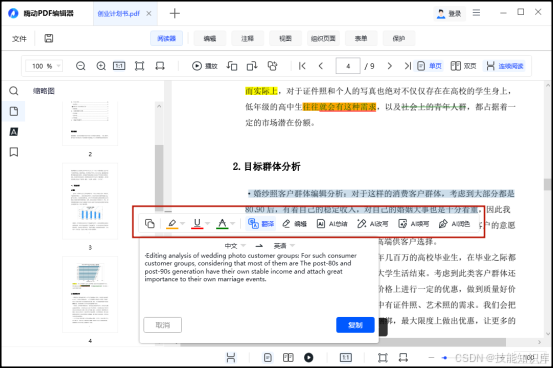
Task: Select the thumbnails page icon in sidebar
Action: pos(14,111)
